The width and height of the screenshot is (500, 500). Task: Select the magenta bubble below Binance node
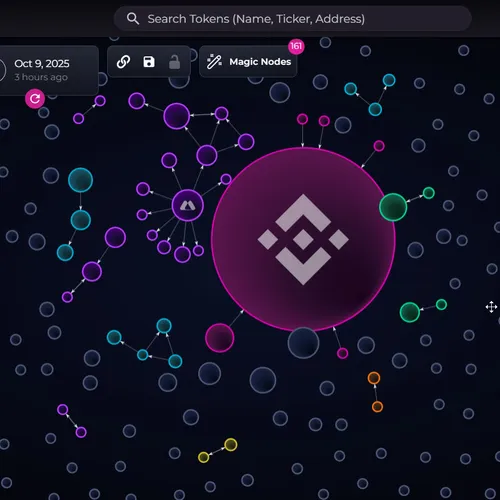tap(219, 338)
